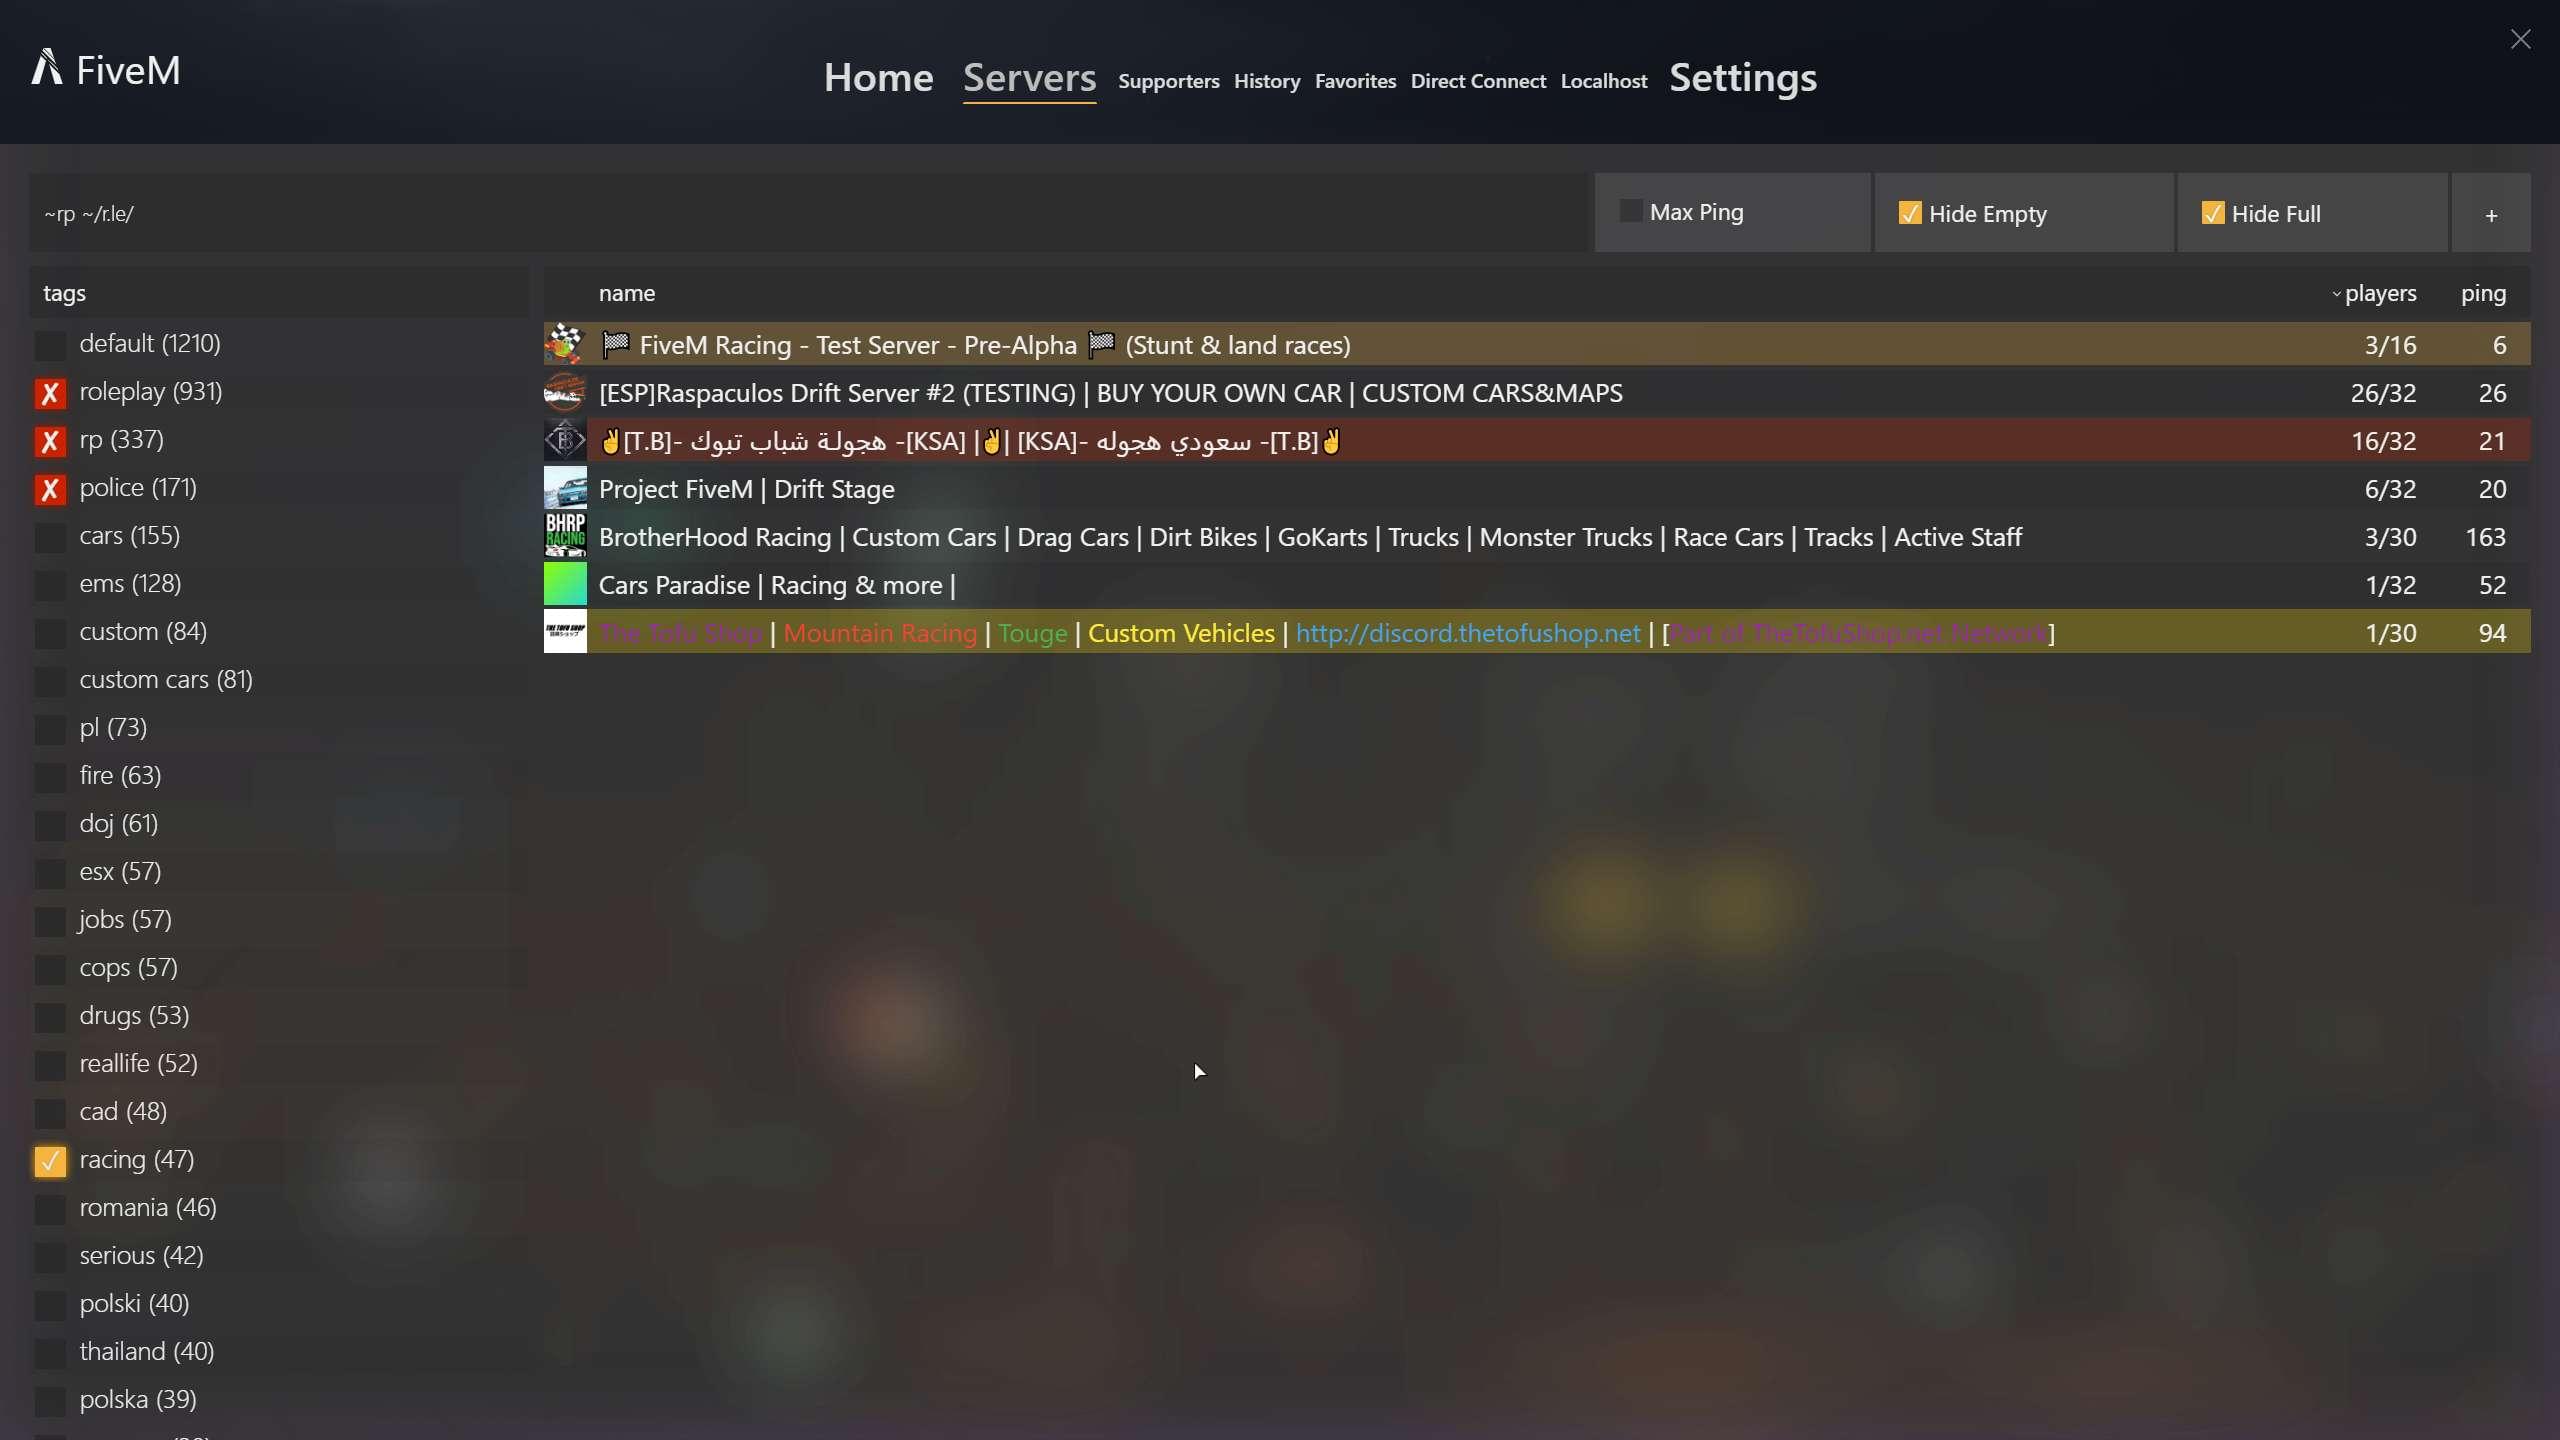
Task: Open the Settings menu
Action: (x=1742, y=77)
